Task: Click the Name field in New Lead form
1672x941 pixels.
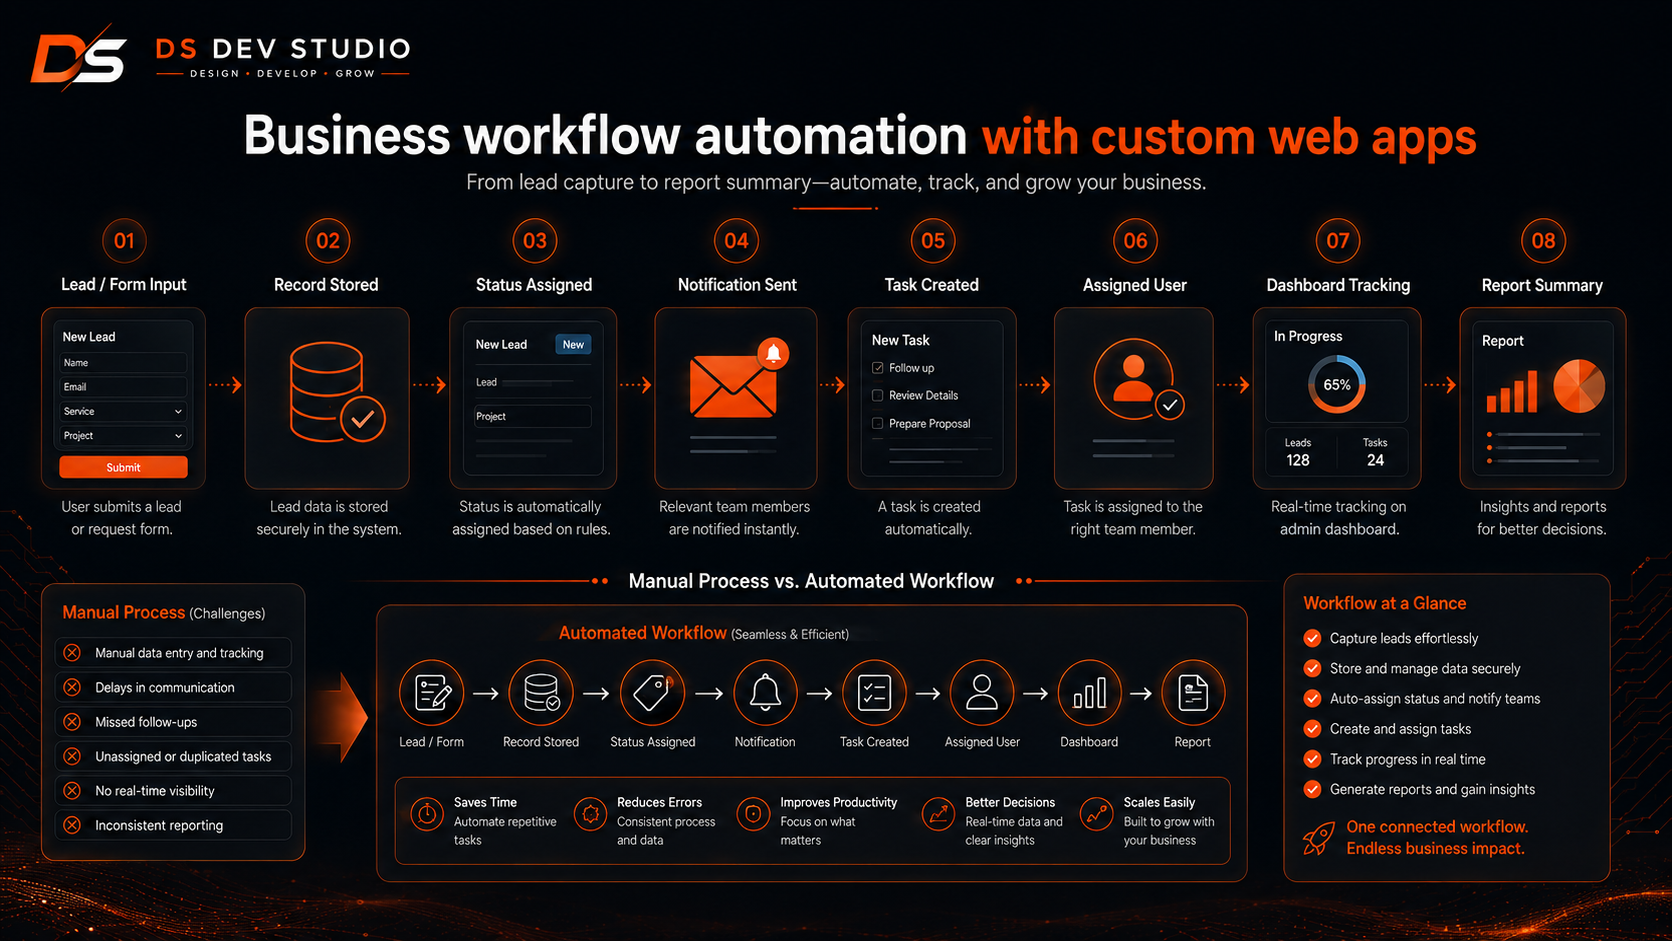Action: point(123,363)
